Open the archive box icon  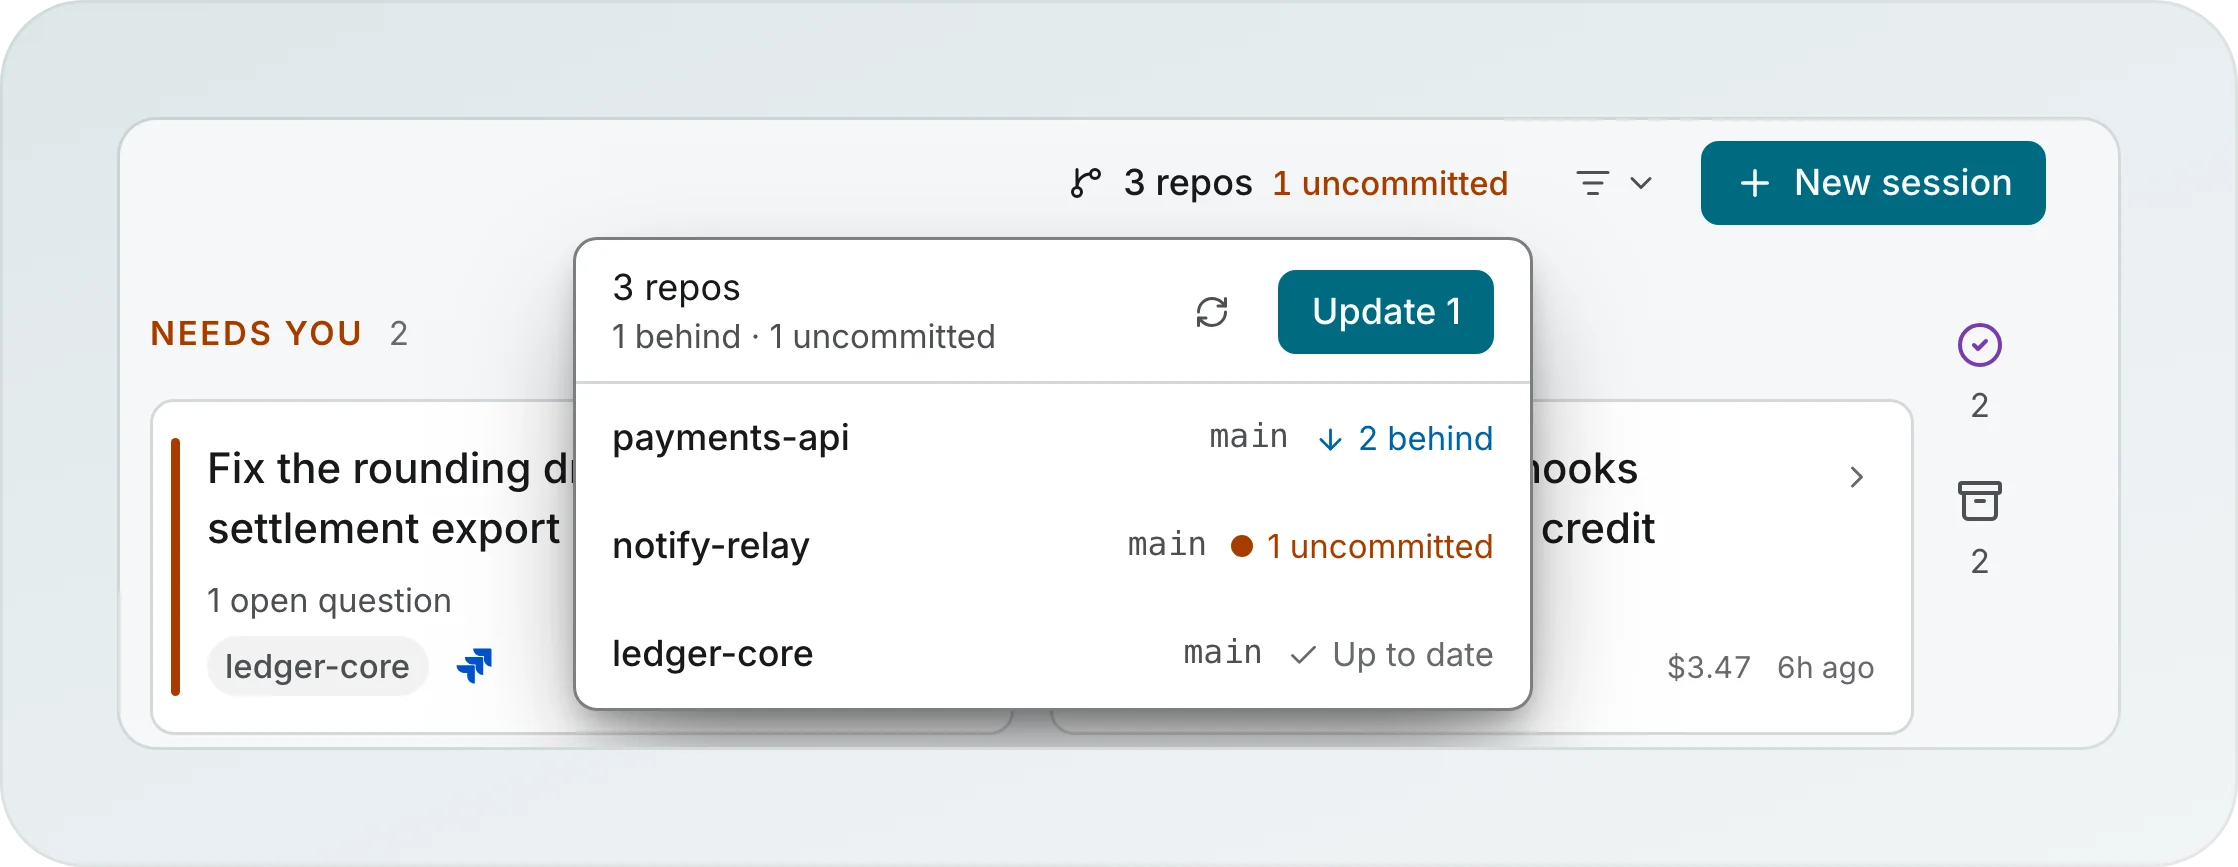click(1979, 501)
